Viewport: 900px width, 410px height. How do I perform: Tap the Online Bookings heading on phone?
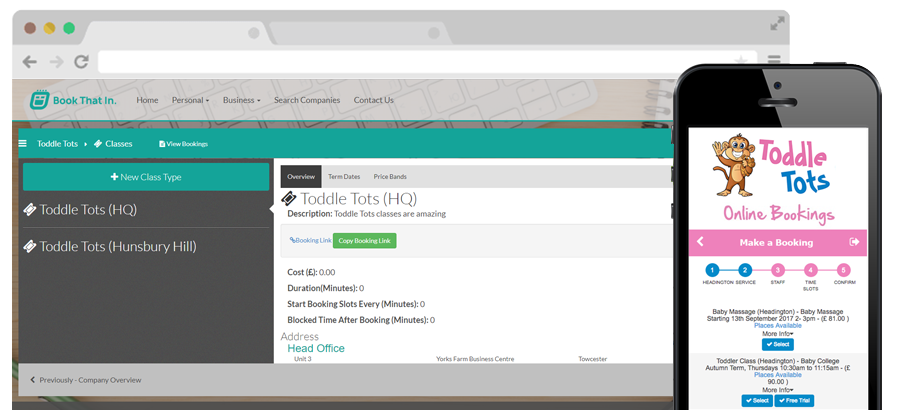click(x=778, y=214)
